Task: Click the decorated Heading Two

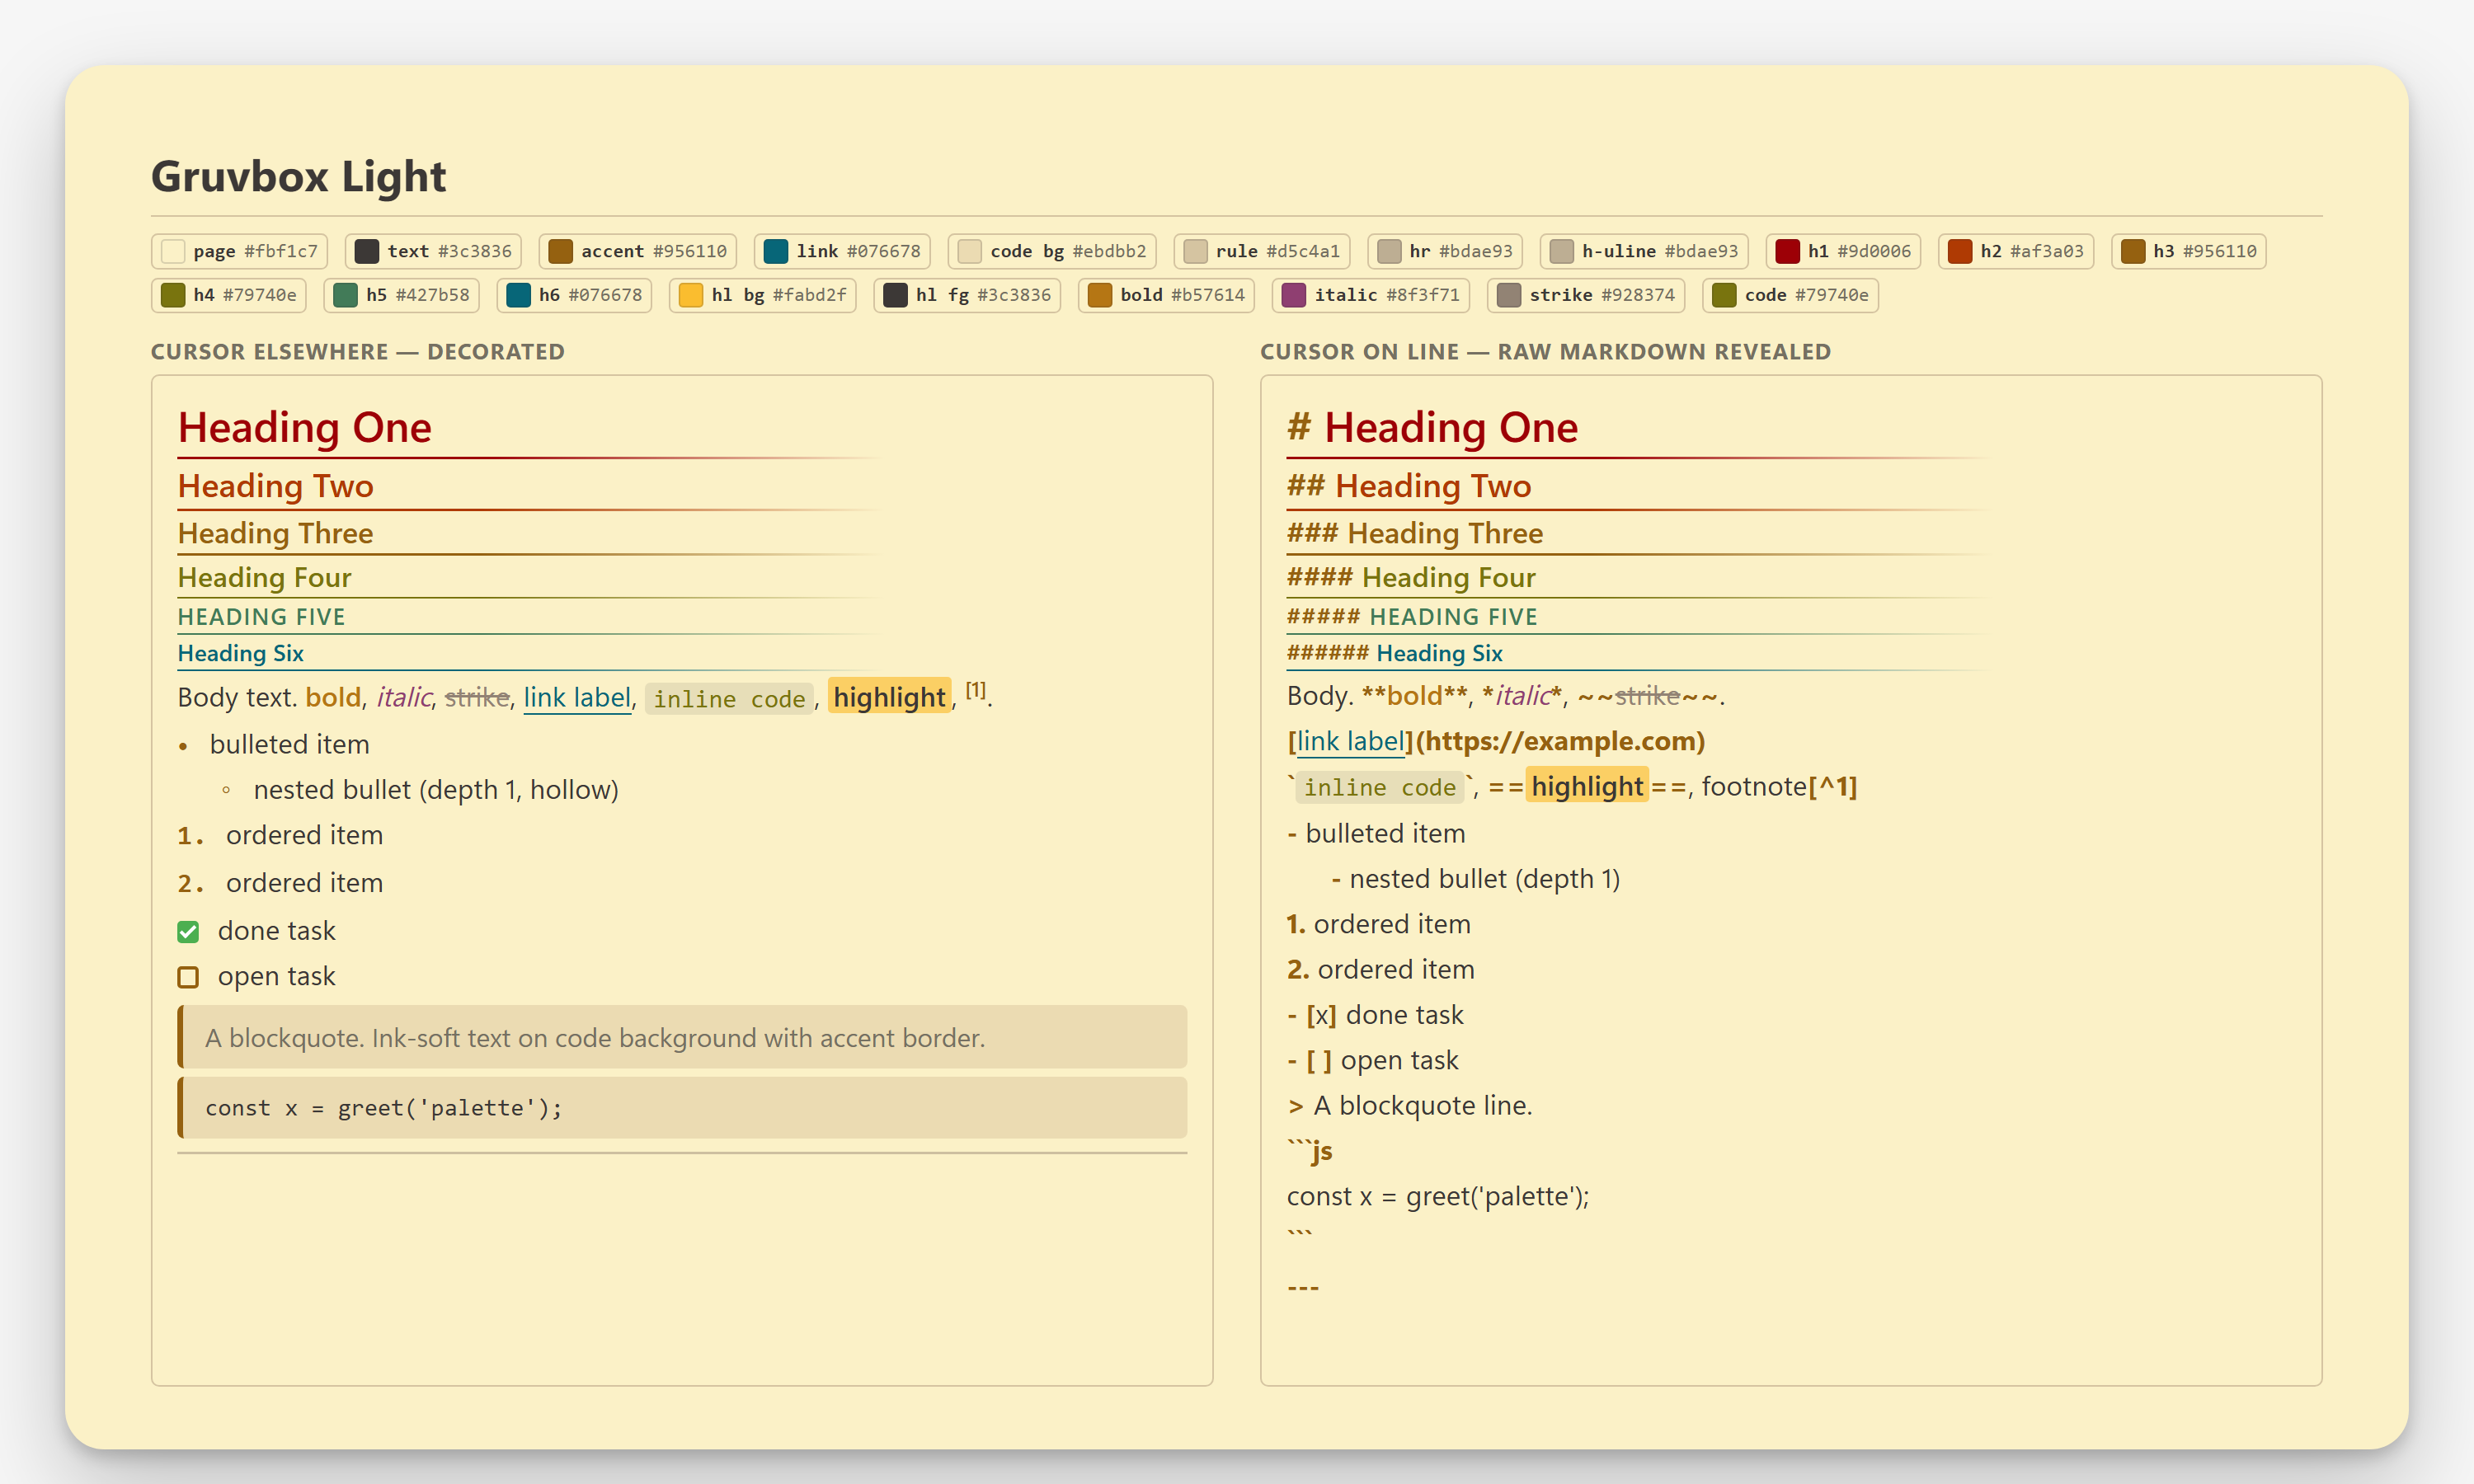Action: [x=276, y=486]
